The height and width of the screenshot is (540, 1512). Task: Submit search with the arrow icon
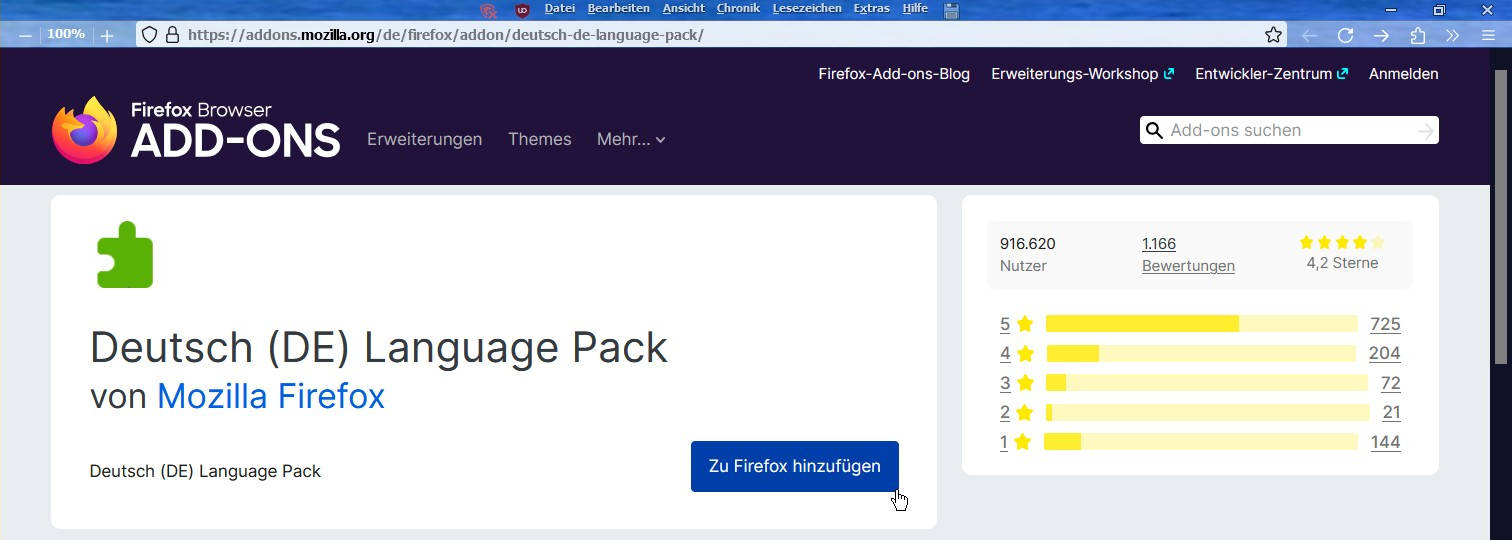coord(1425,130)
